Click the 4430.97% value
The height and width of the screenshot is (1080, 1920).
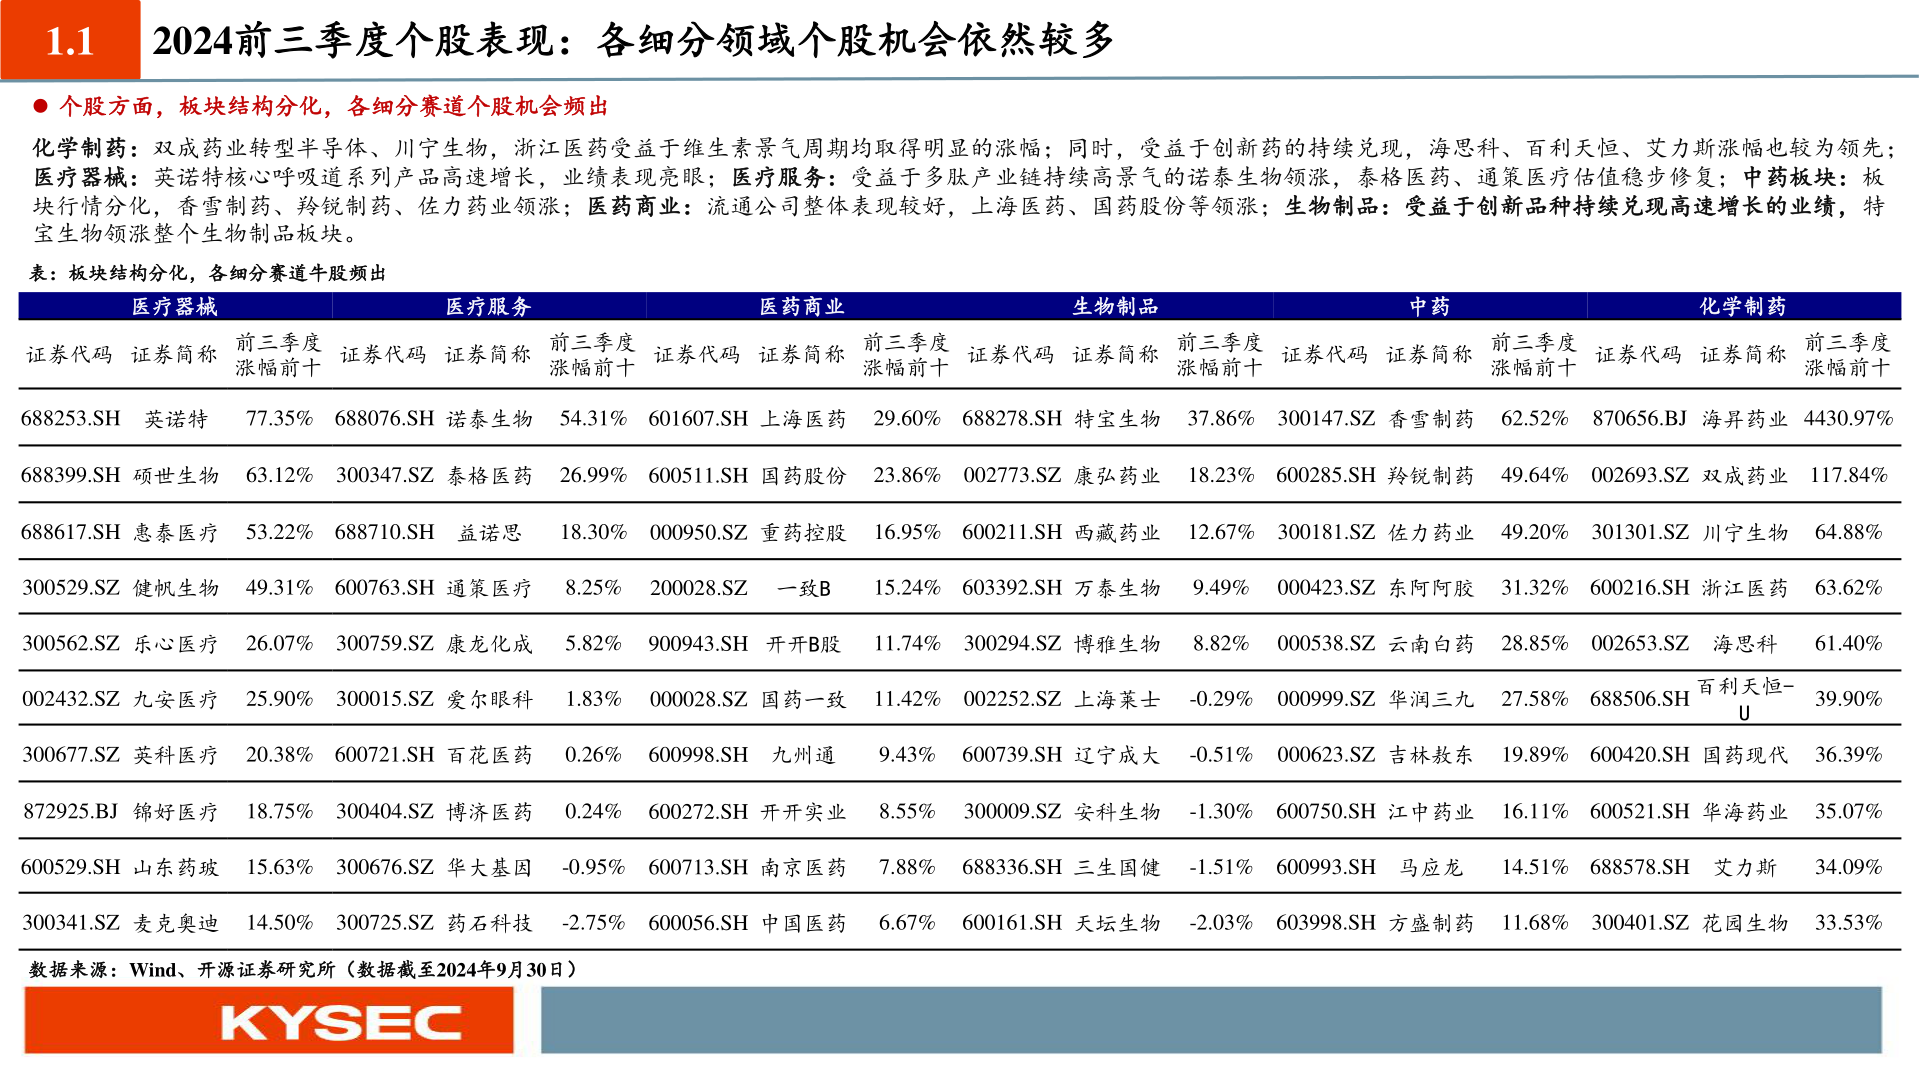pos(1849,419)
